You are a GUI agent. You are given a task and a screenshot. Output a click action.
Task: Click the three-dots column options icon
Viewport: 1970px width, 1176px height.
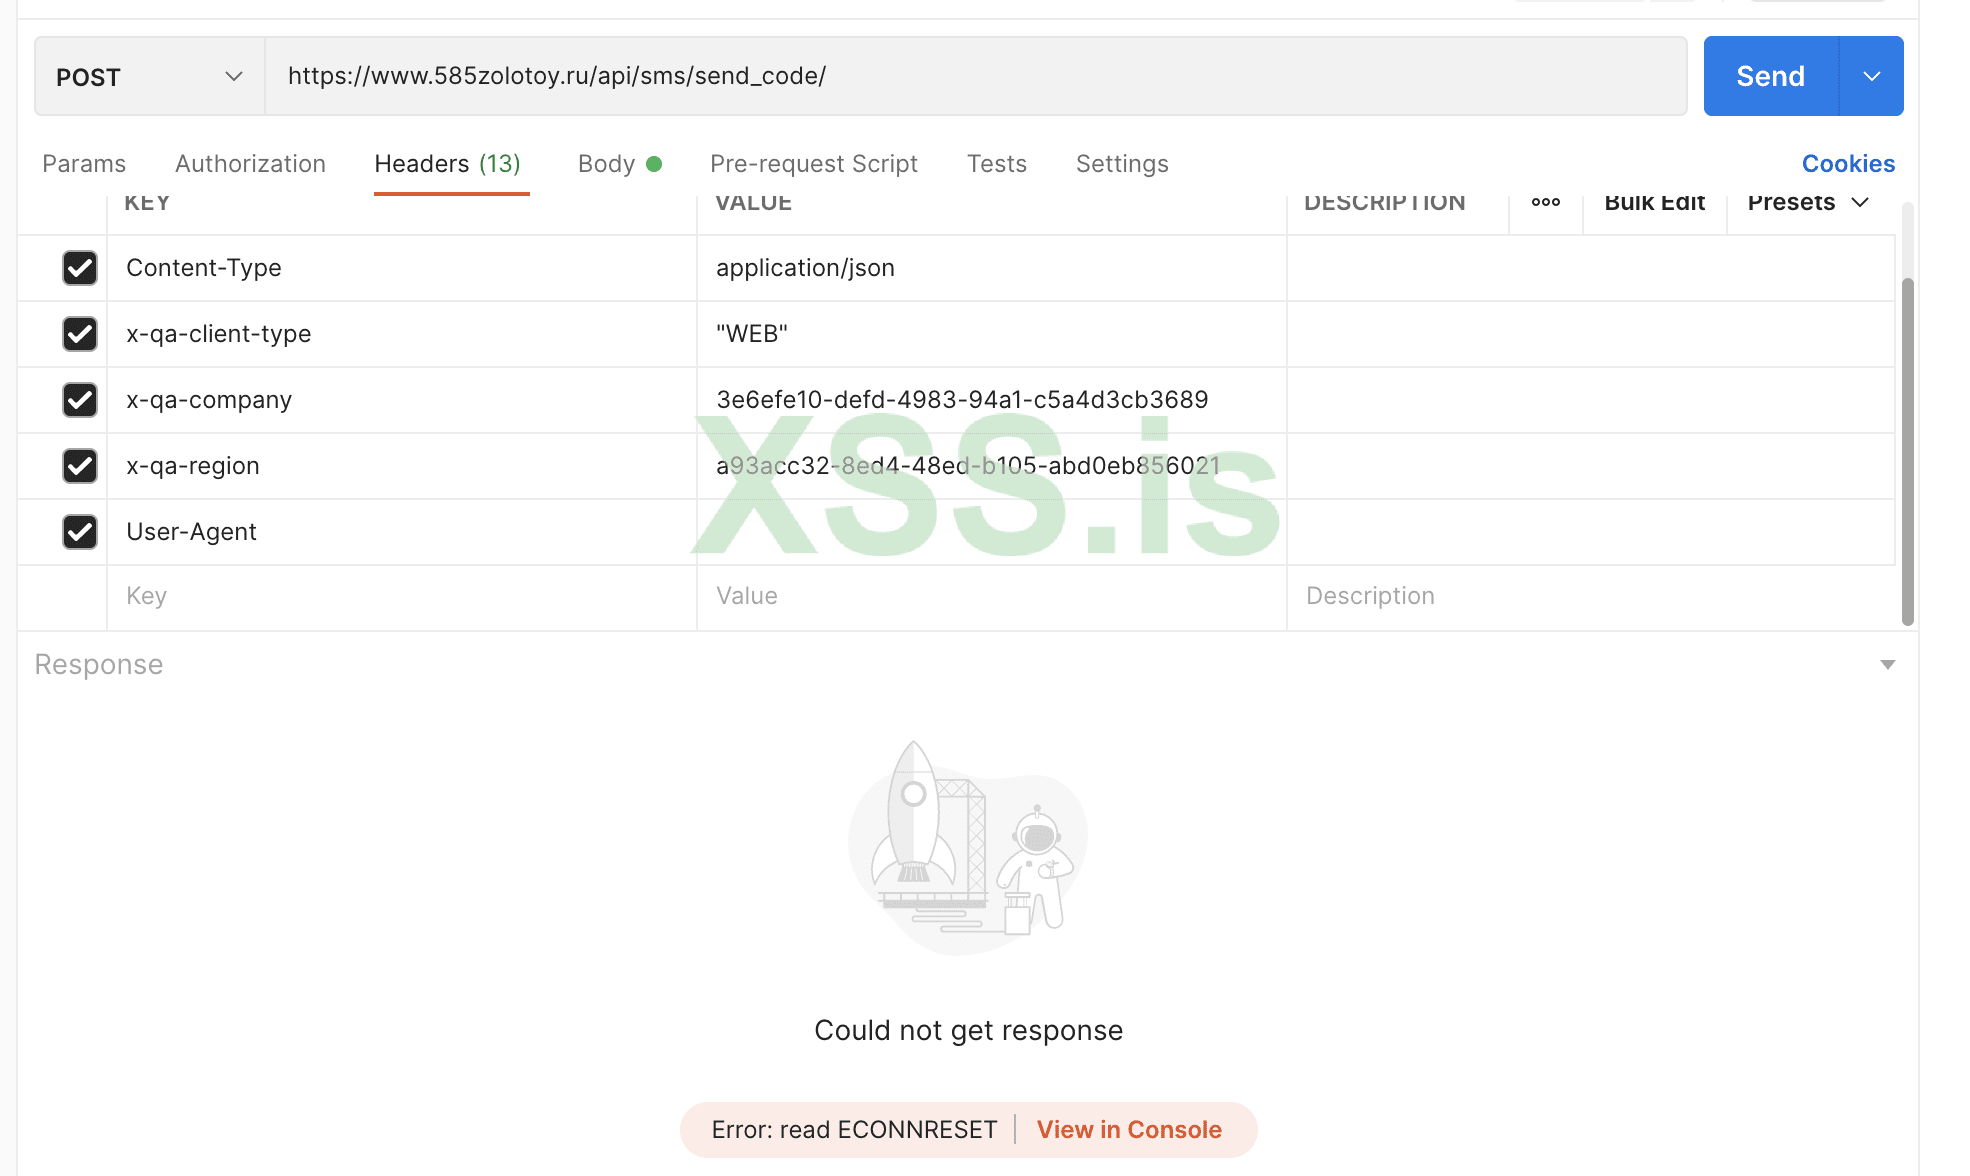click(x=1545, y=202)
